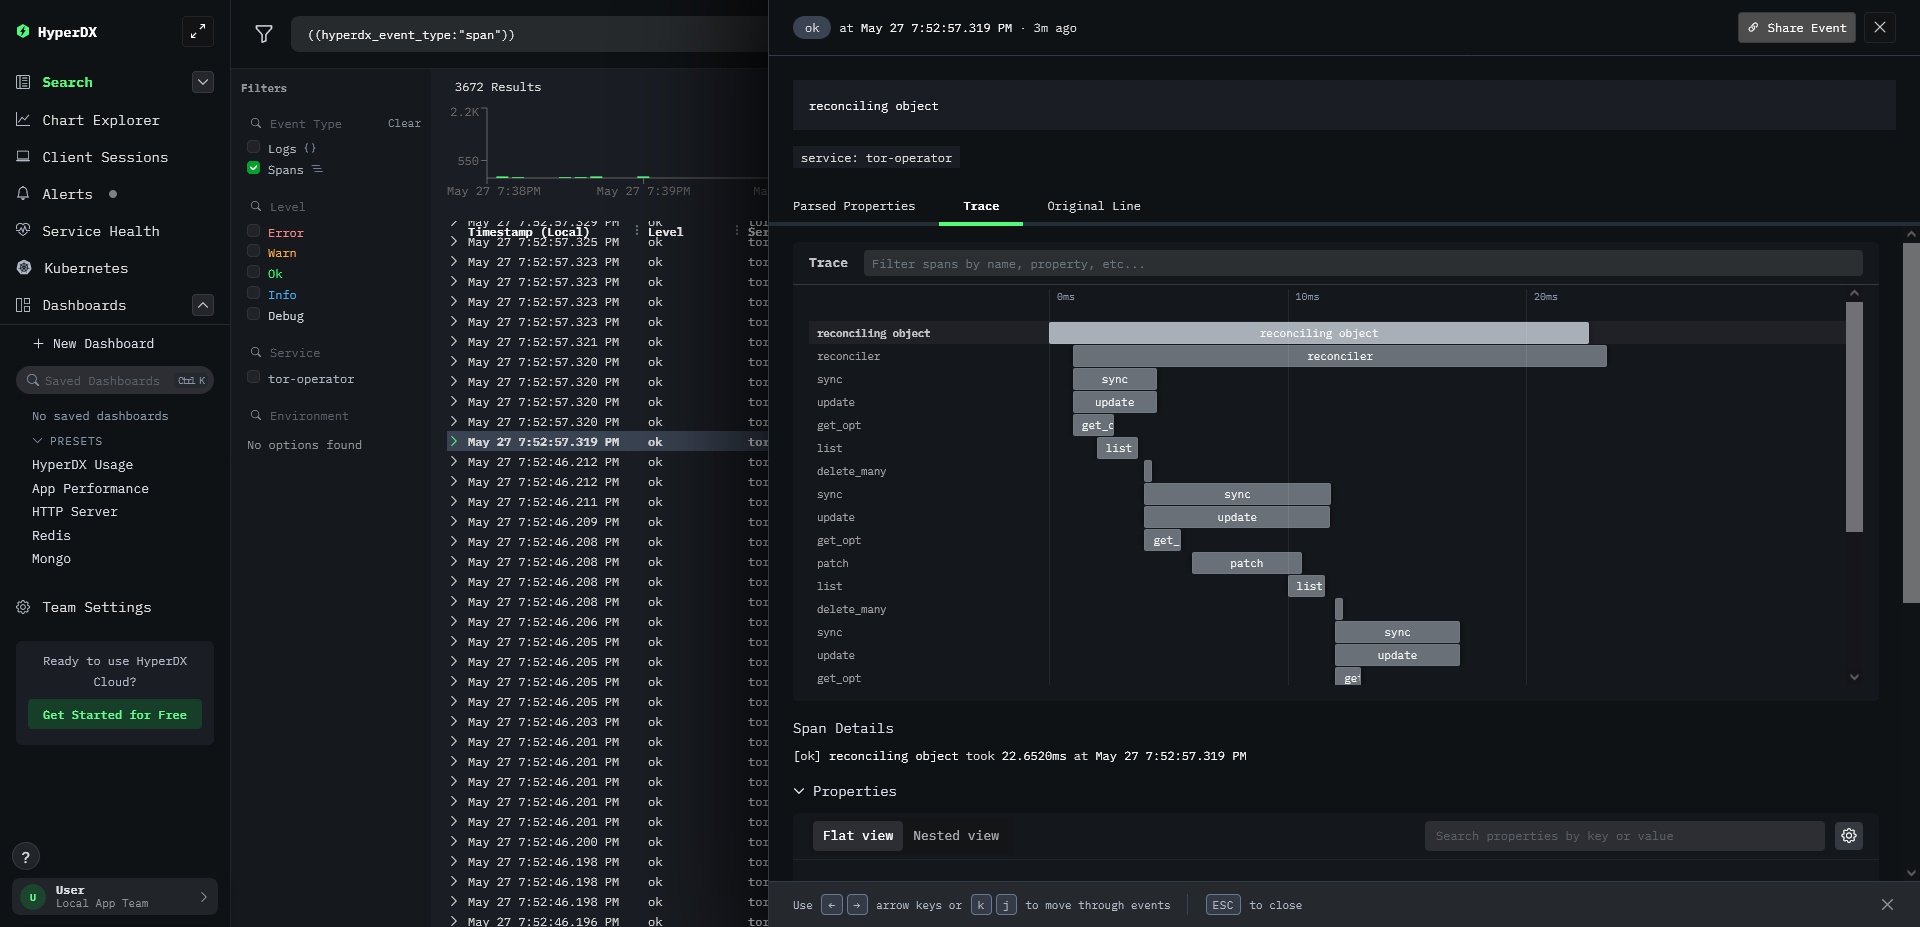
Task: Focus the Saved Dashboards search box
Action: point(115,380)
